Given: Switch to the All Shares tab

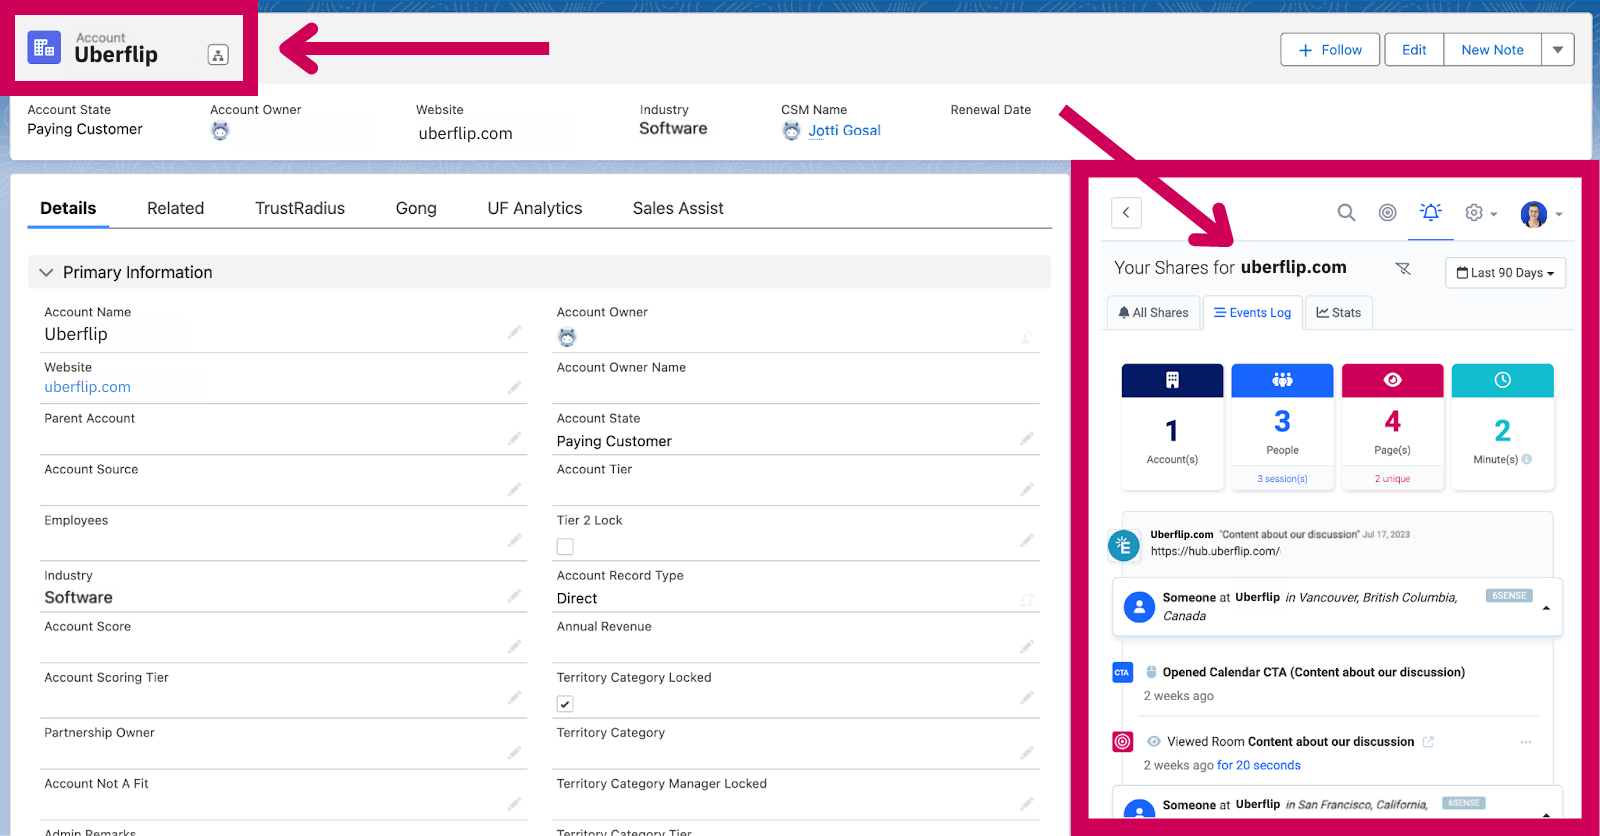Looking at the screenshot, I should pos(1154,313).
